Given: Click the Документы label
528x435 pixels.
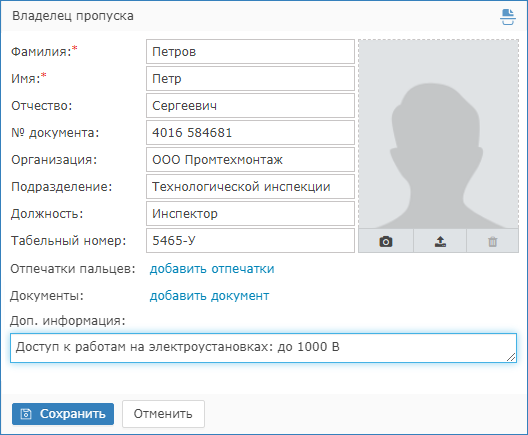Looking at the screenshot, I should point(47,296).
